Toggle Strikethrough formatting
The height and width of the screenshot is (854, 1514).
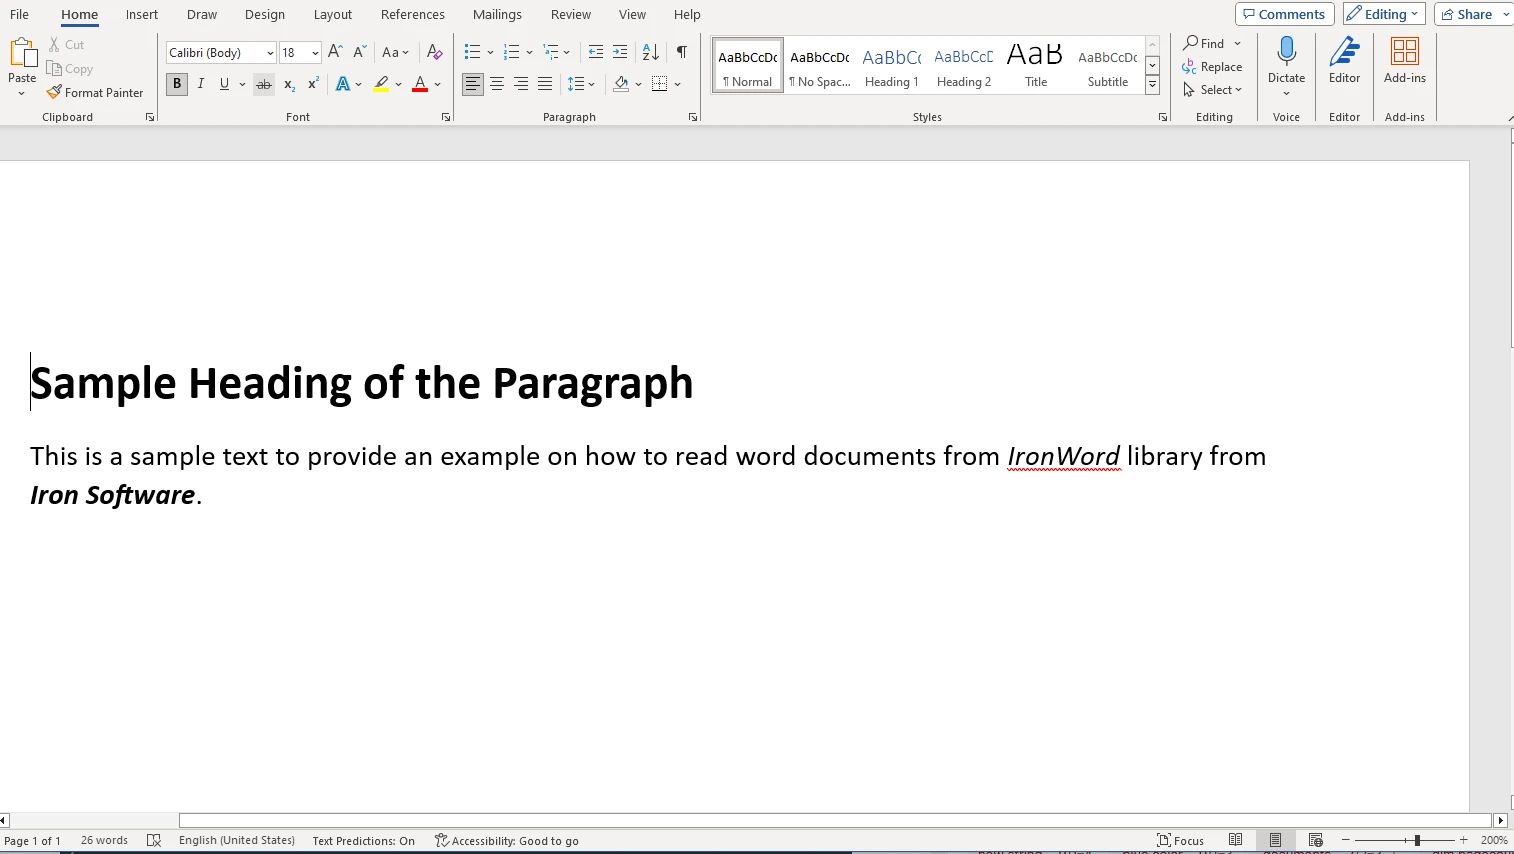[x=264, y=84]
